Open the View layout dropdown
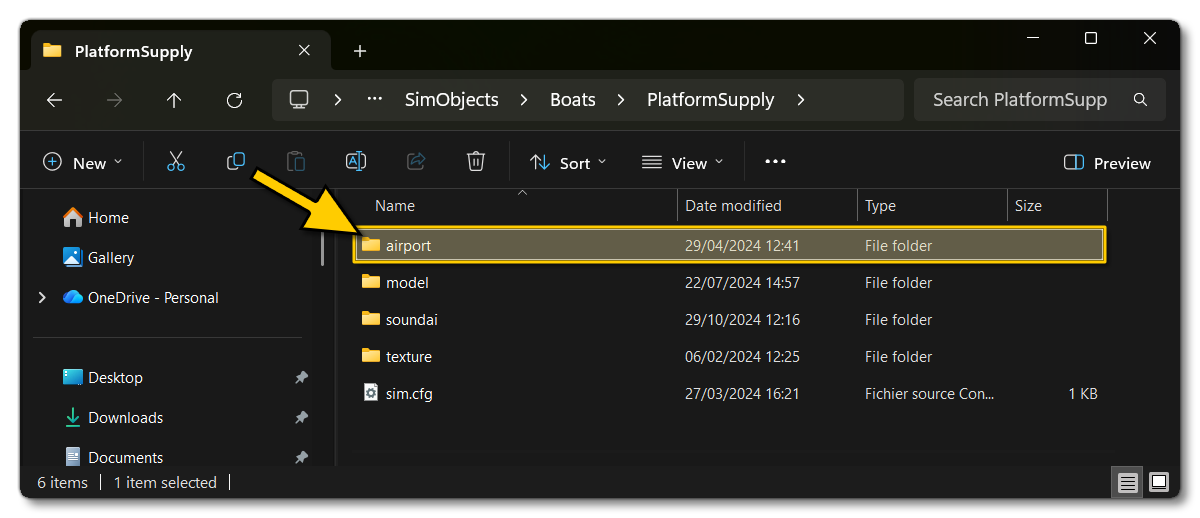This screenshot has width=1200, height=518. coord(682,163)
